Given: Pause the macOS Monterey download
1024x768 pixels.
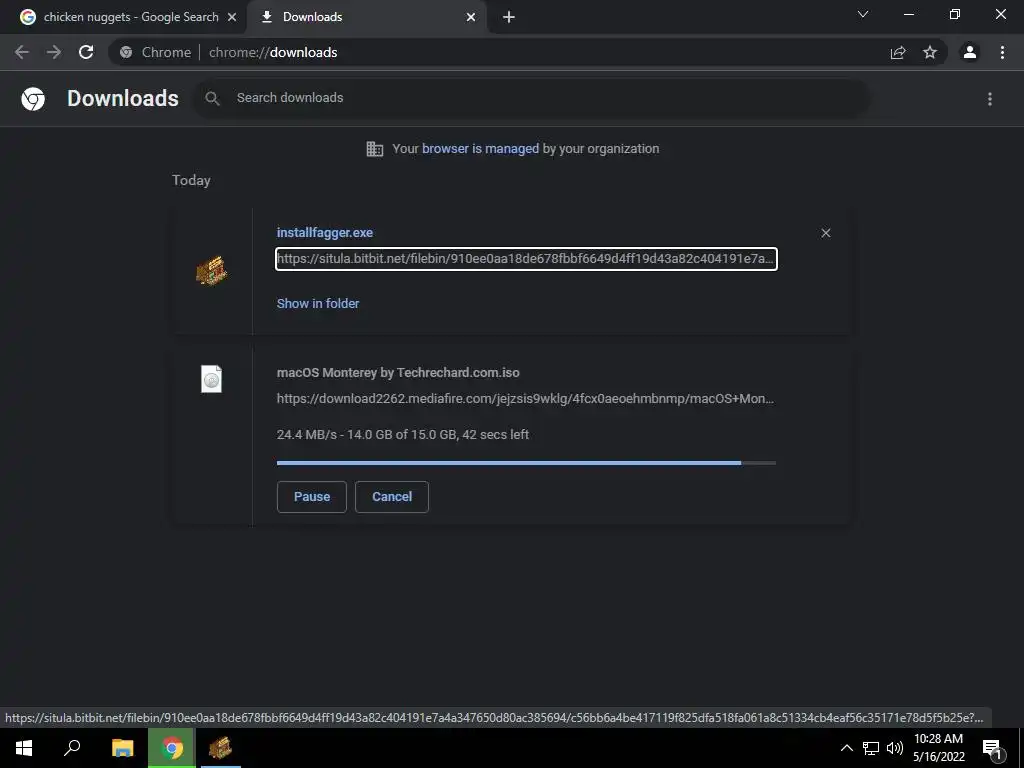Looking at the screenshot, I should click(x=312, y=497).
